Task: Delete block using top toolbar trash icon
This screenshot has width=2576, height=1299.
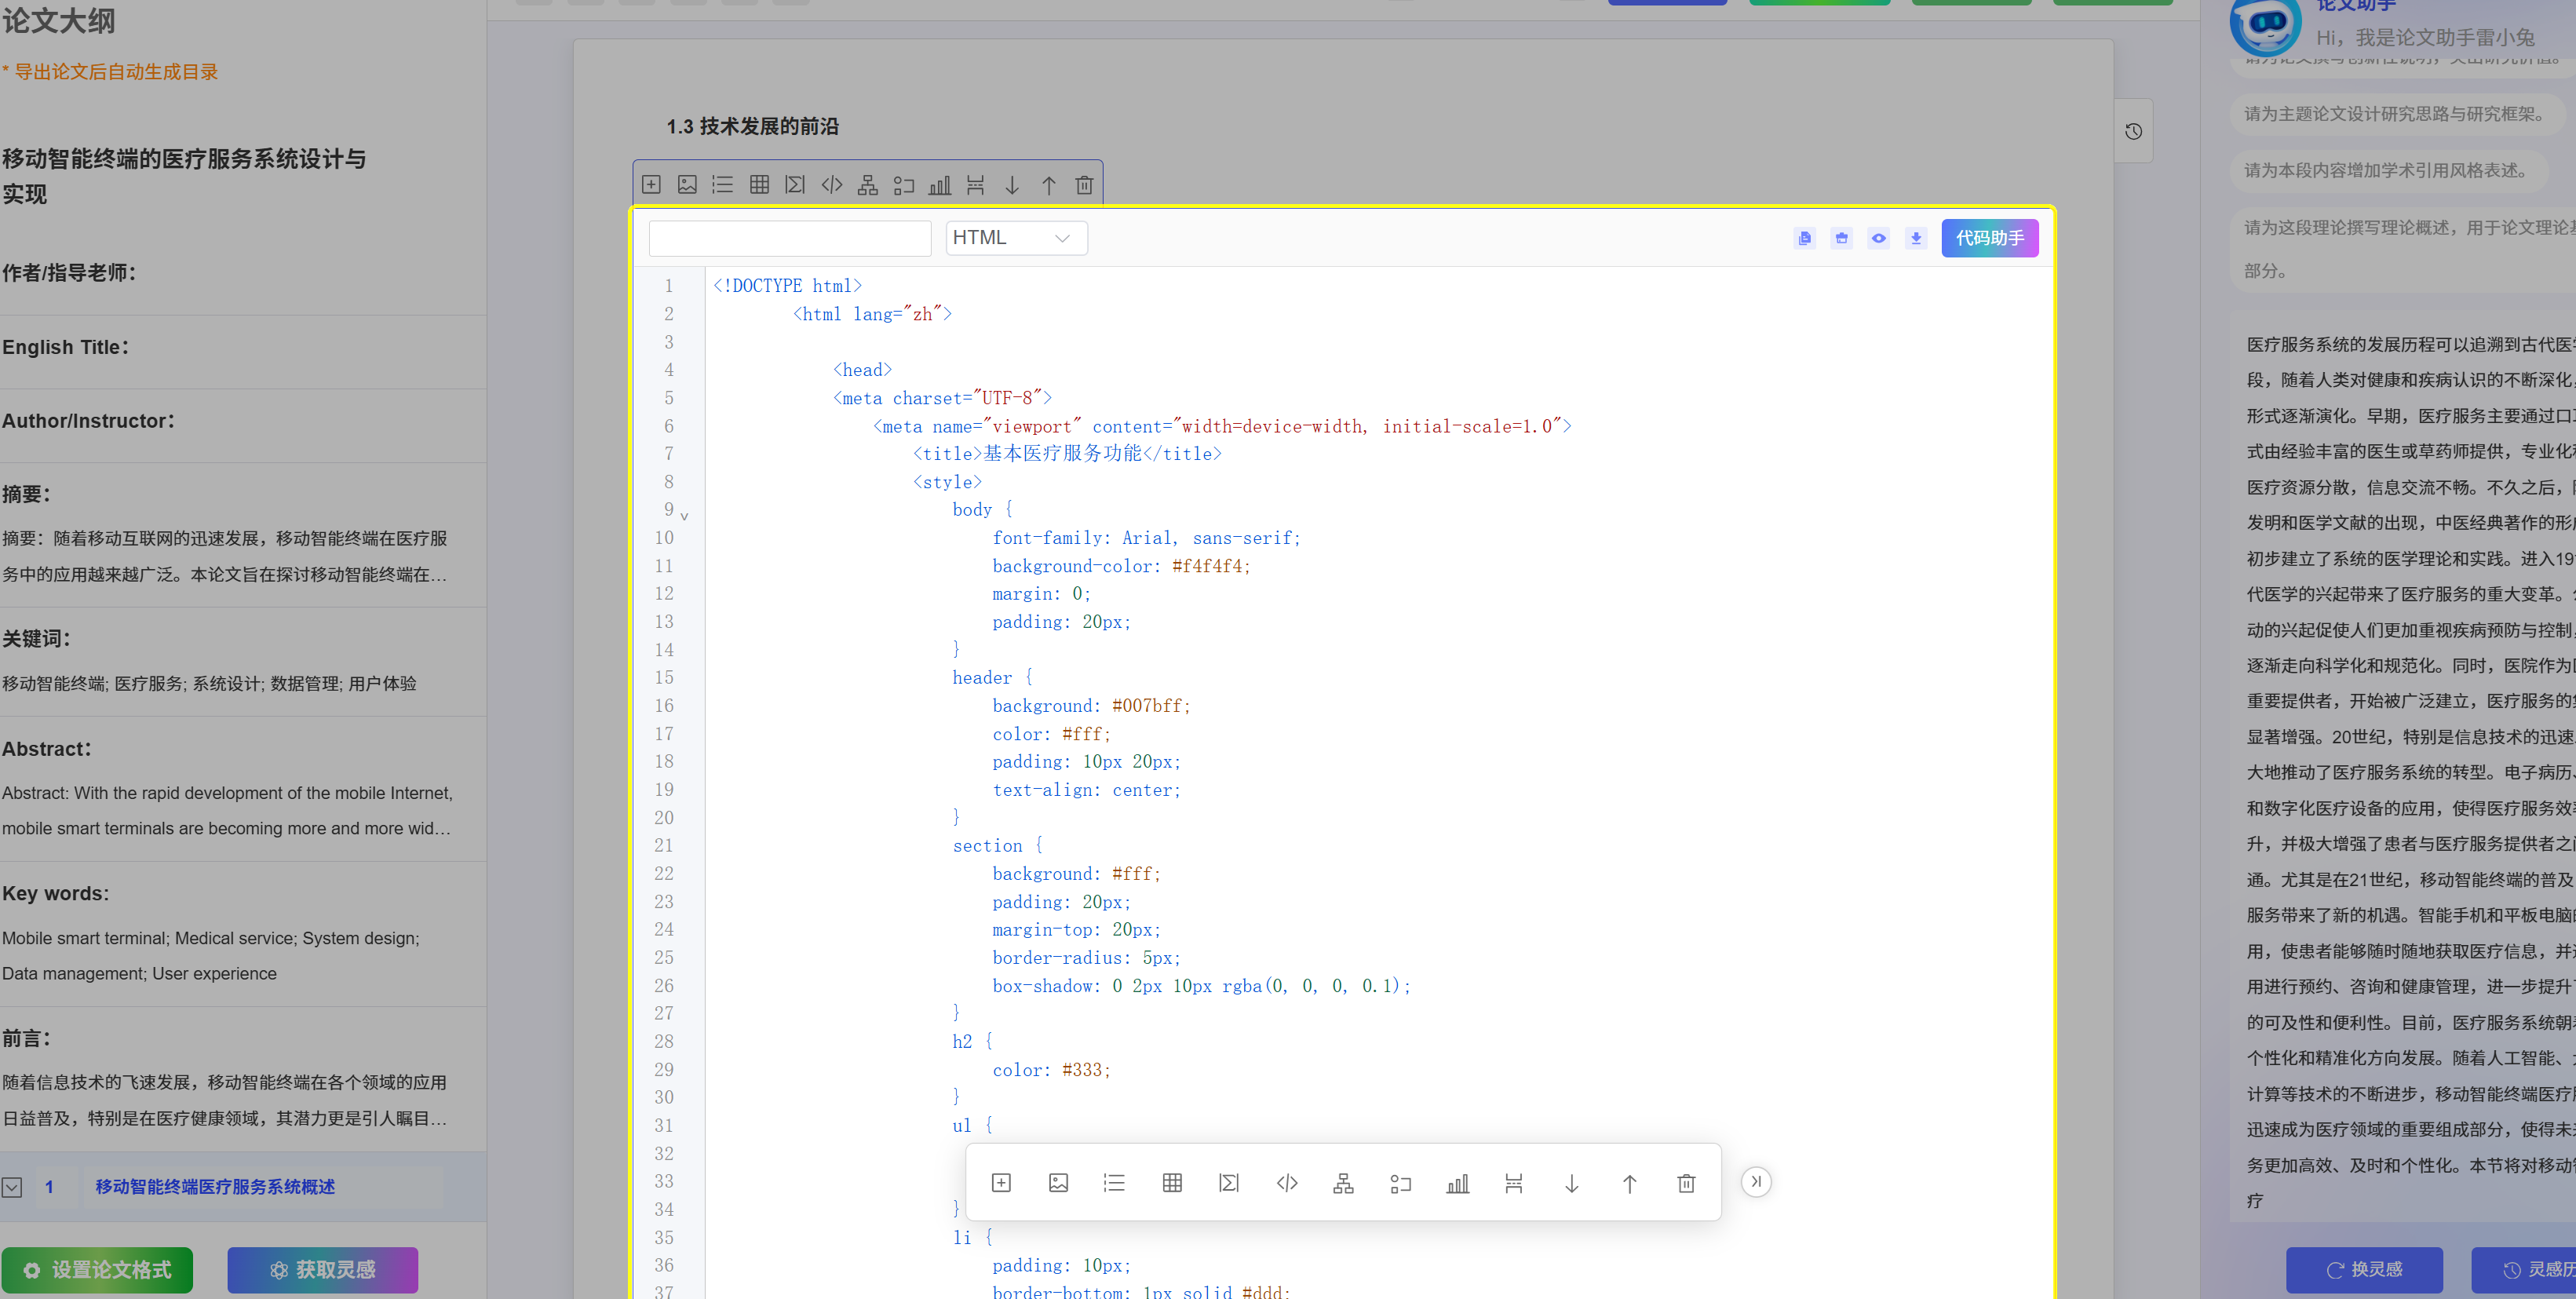Action: click(1083, 185)
